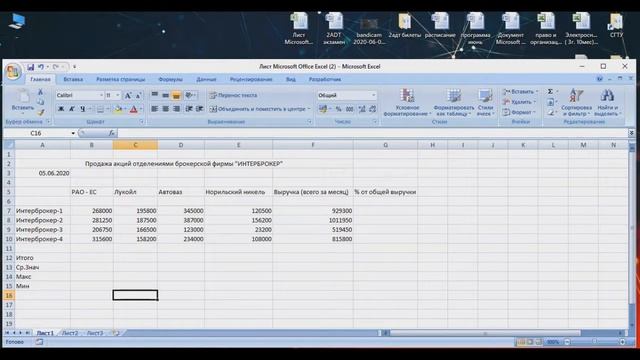This screenshot has height=360, width=640.
Task: Open the Лист3 sheet tab
Action: click(x=95, y=333)
